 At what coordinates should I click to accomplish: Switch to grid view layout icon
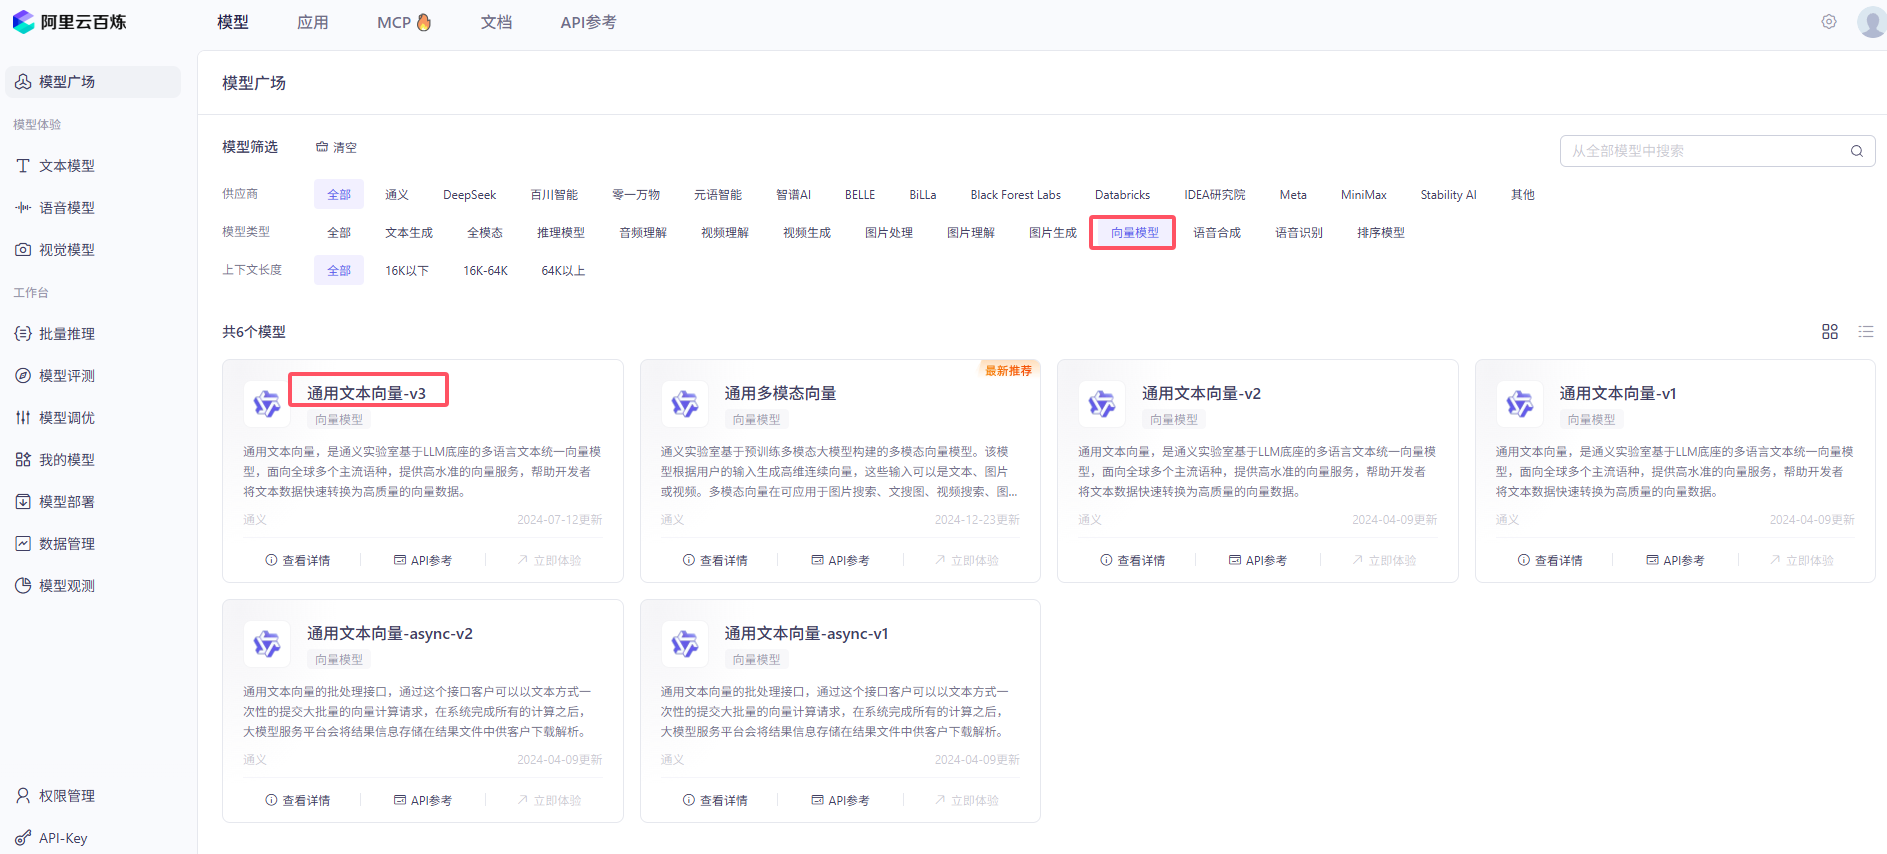[x=1829, y=332]
